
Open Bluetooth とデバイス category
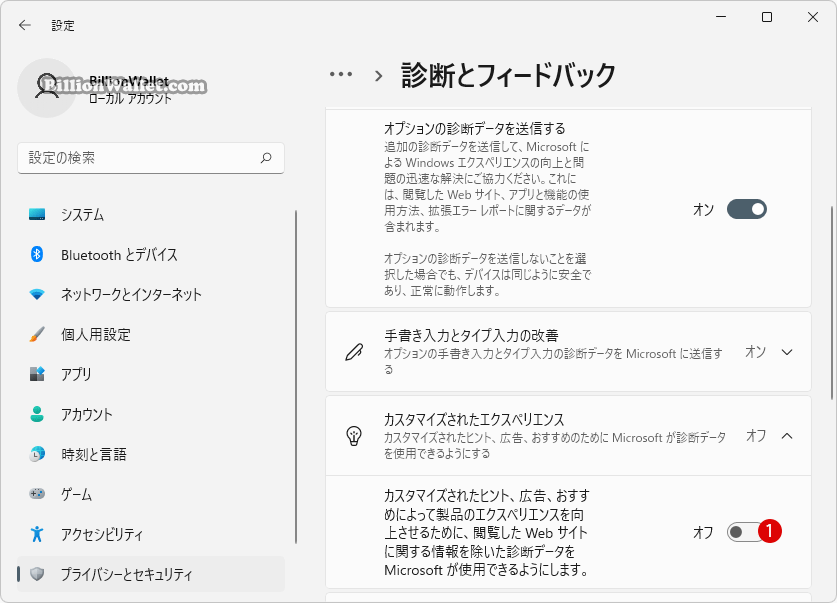coord(151,255)
